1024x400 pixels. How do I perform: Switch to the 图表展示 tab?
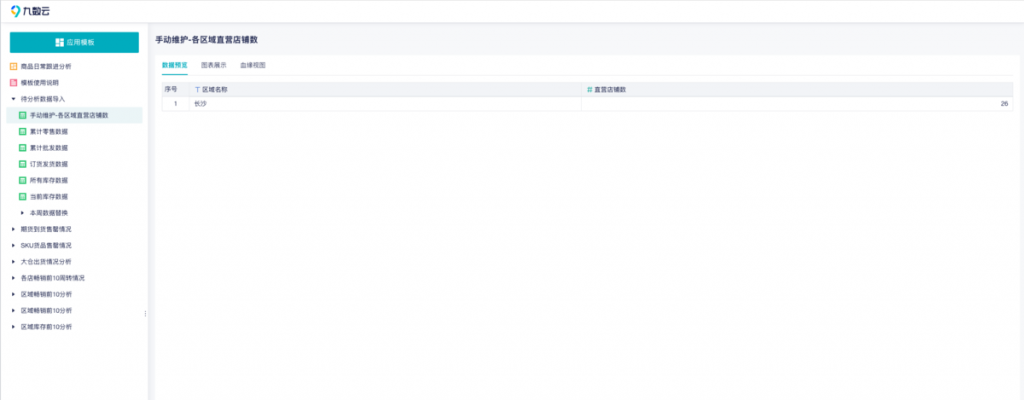click(x=213, y=64)
